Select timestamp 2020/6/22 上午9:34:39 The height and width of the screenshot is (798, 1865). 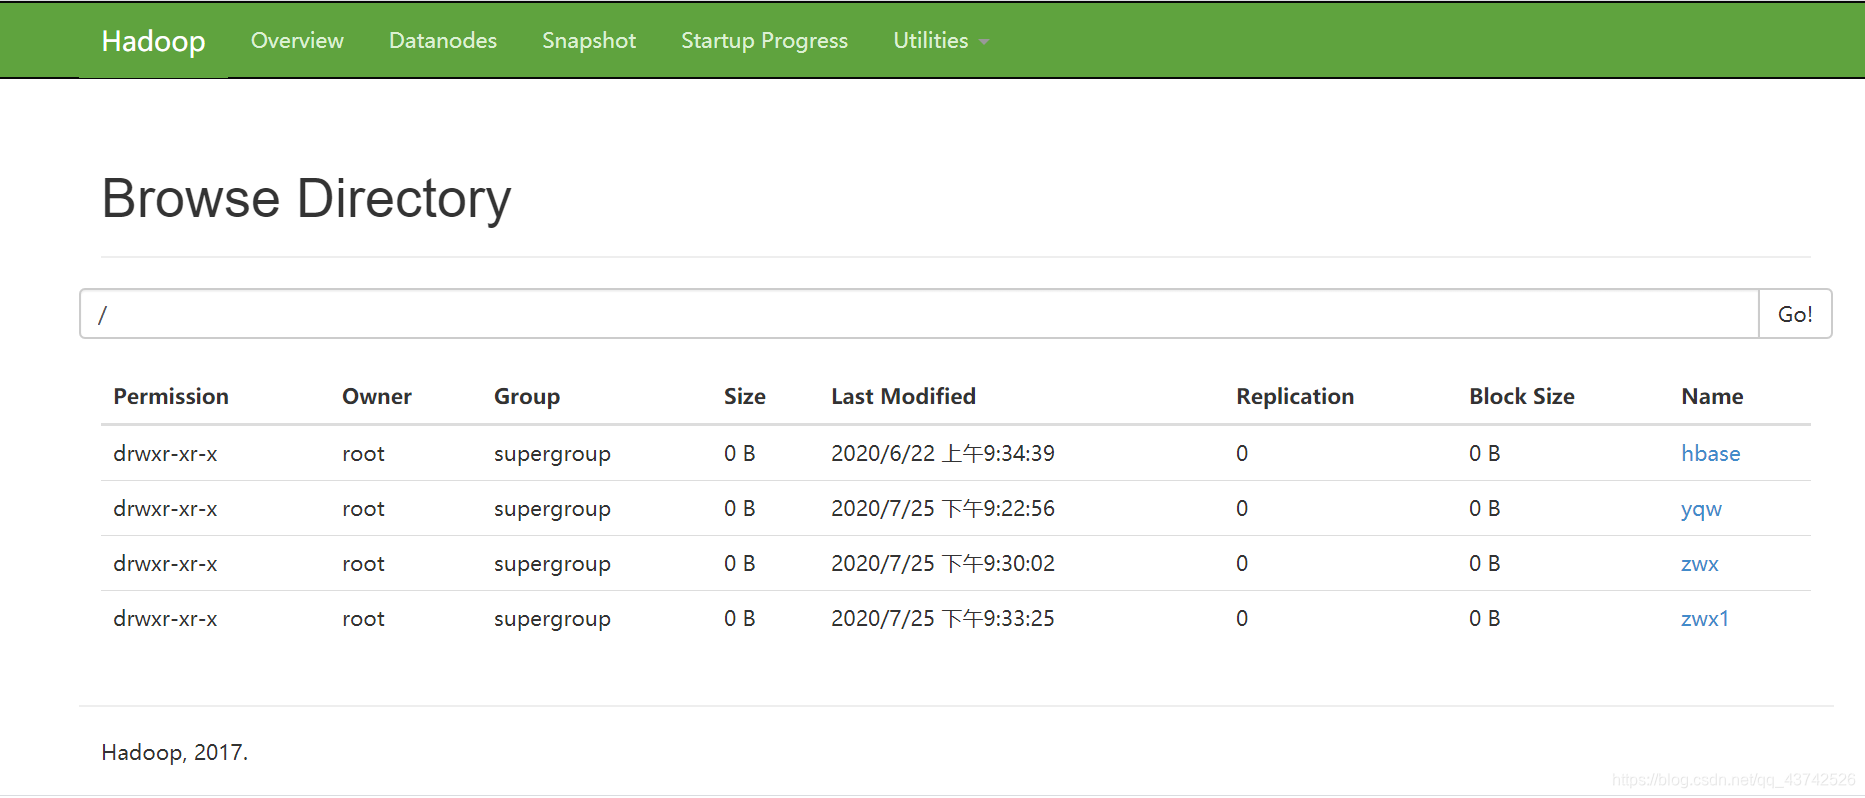942,454
